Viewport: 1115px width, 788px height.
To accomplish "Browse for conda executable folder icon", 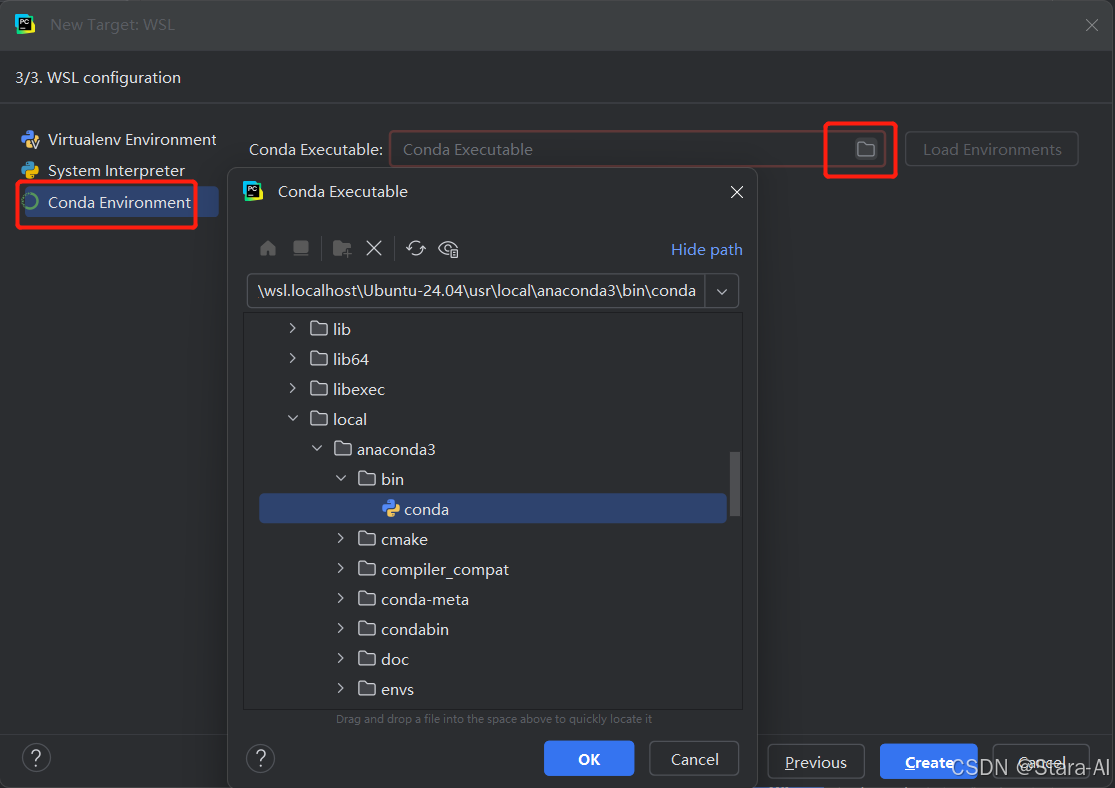I will click(865, 149).
